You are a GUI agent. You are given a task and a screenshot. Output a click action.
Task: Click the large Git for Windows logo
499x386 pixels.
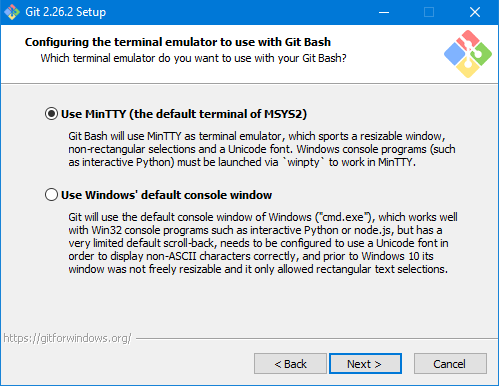click(468, 54)
